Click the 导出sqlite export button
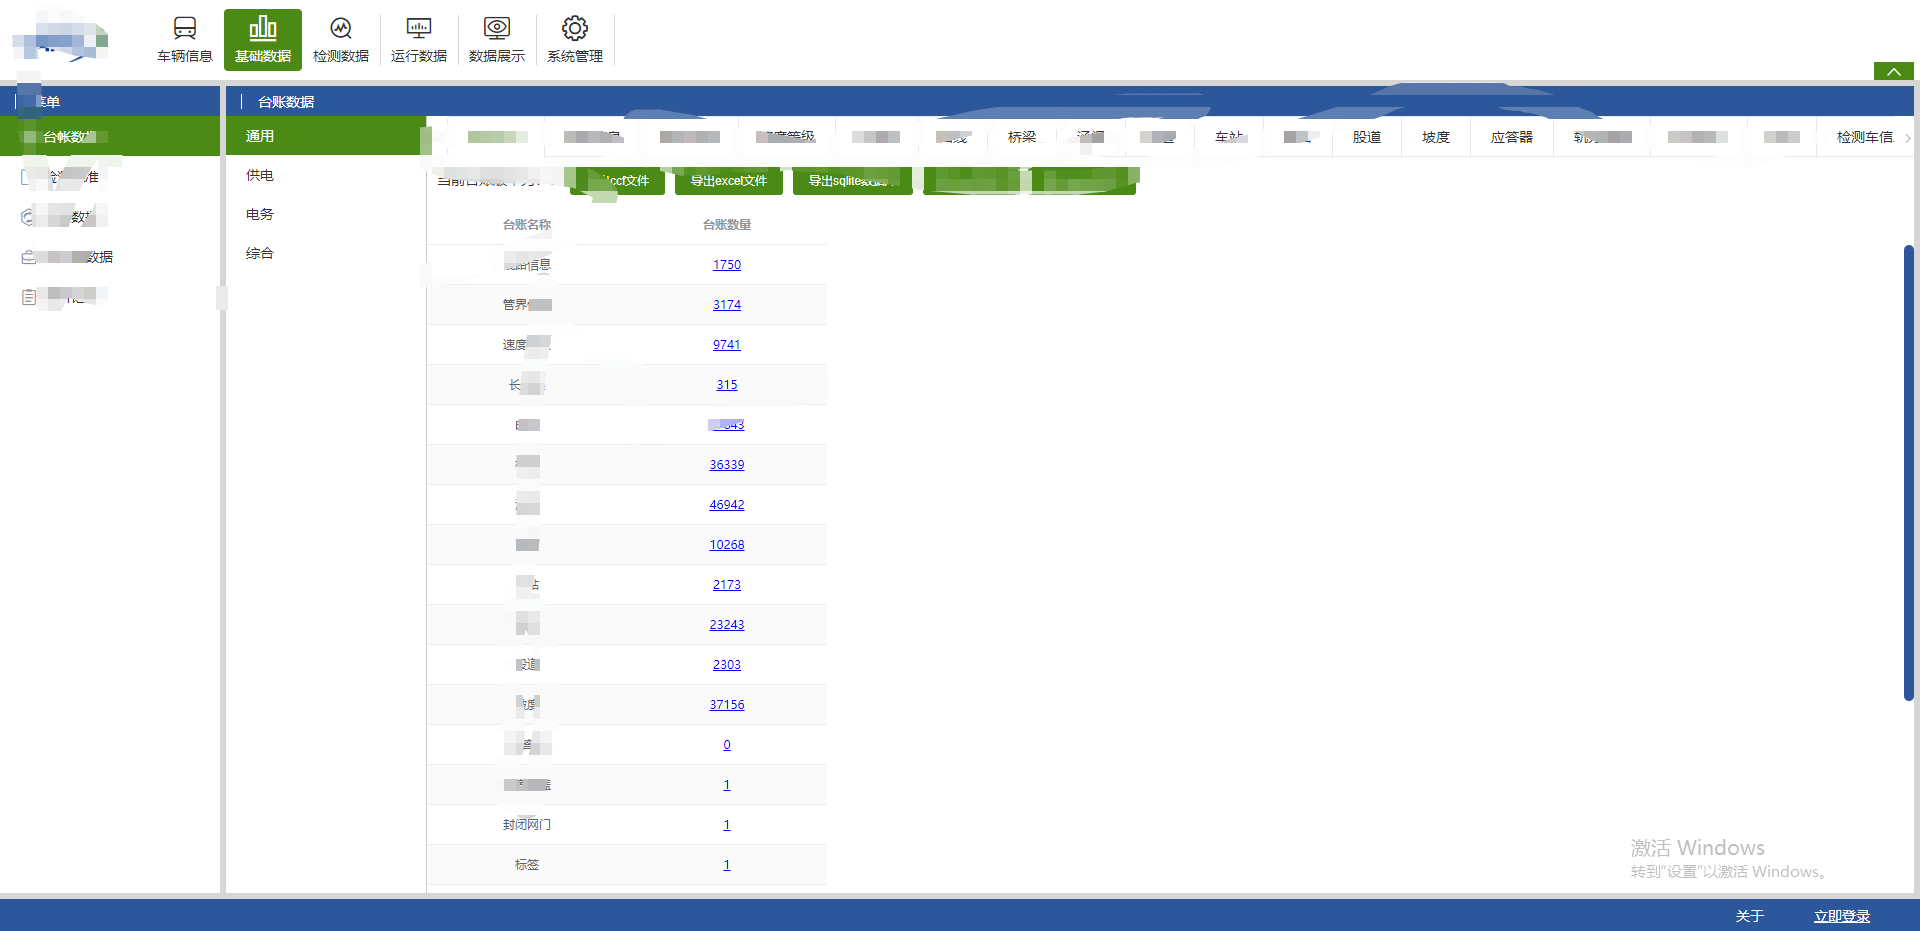Screen dimensions: 1920x931 [x=853, y=181]
